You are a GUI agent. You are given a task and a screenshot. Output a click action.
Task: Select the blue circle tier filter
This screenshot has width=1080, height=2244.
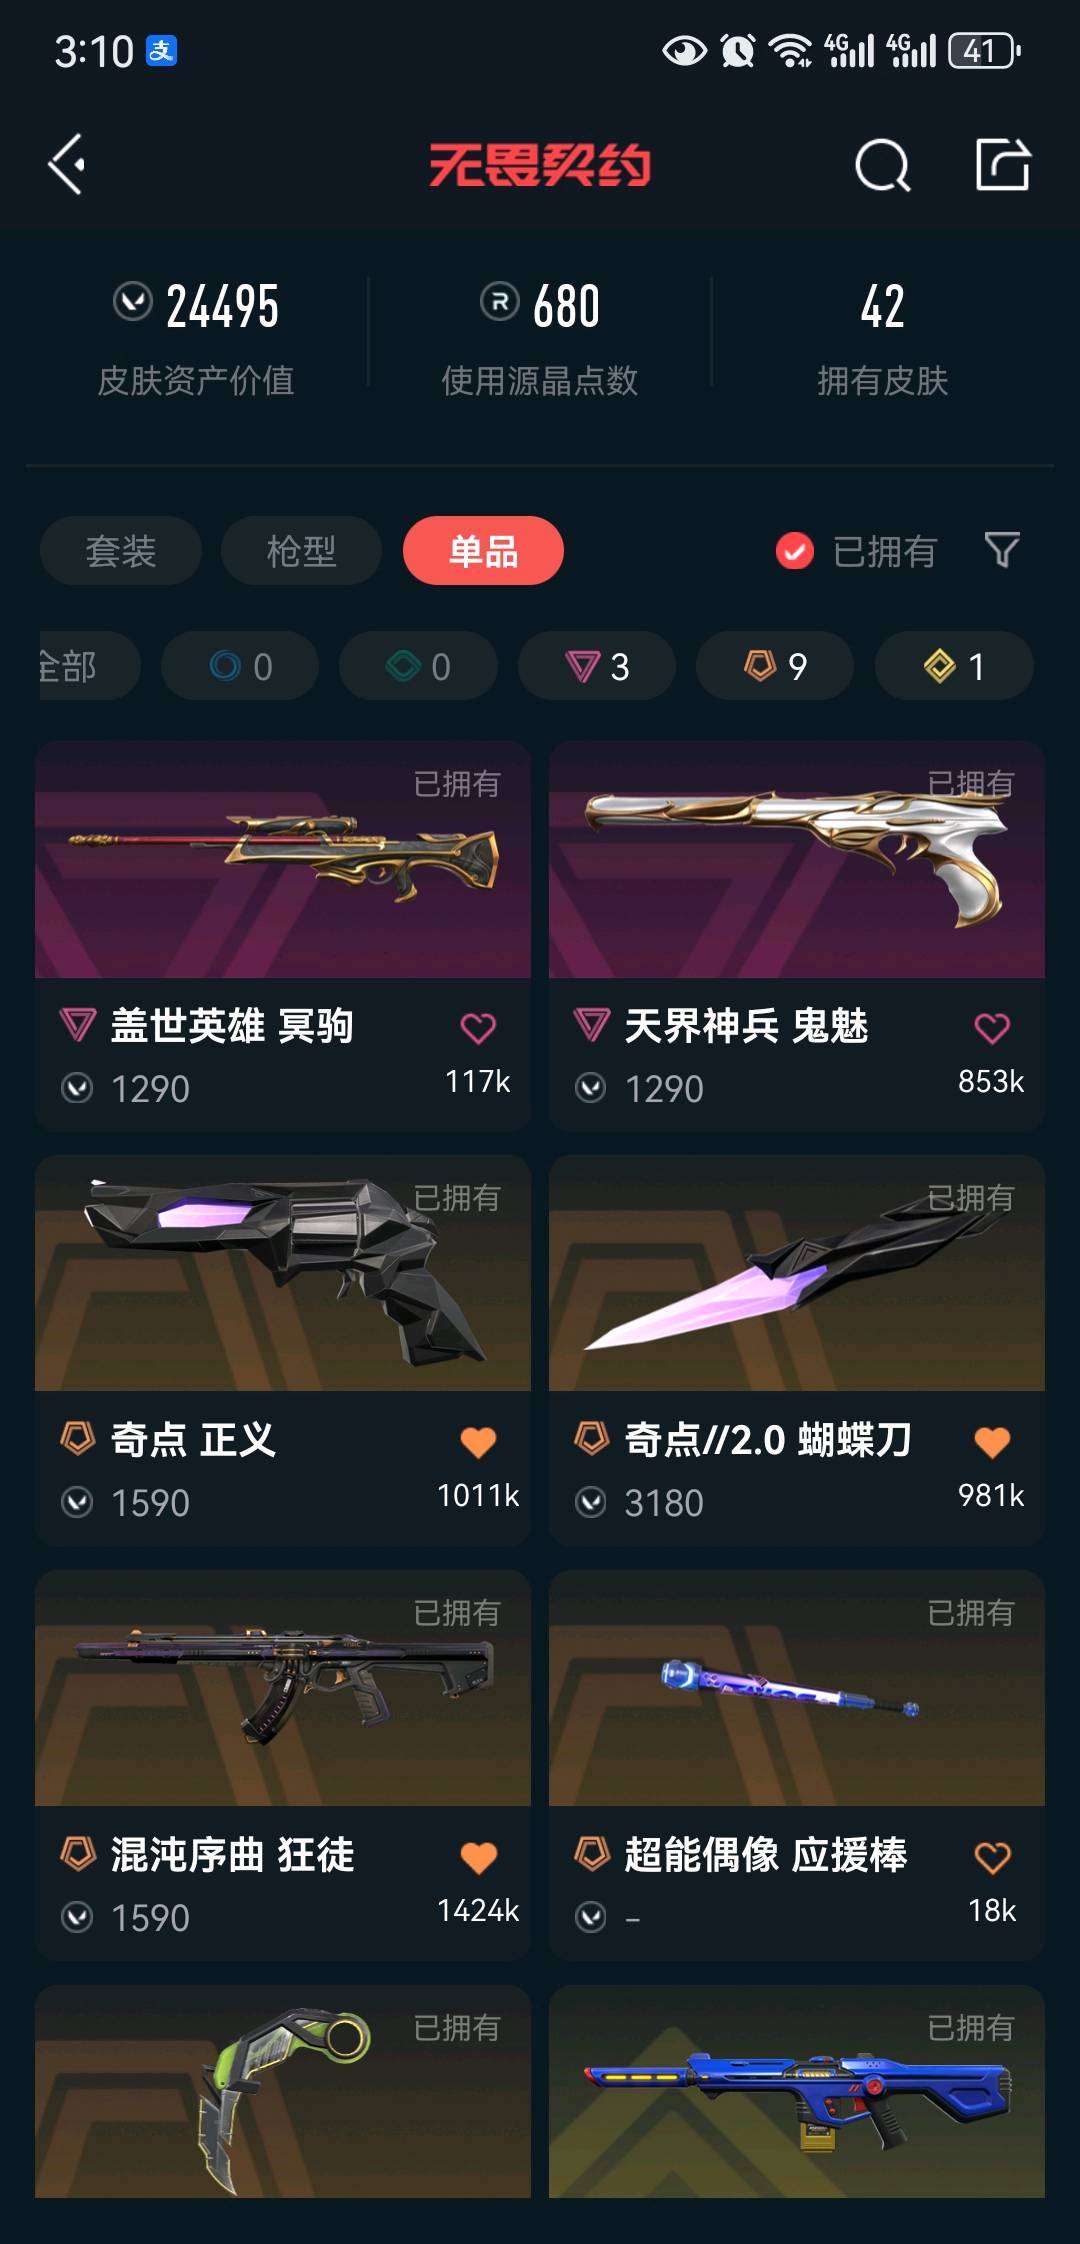(x=240, y=666)
